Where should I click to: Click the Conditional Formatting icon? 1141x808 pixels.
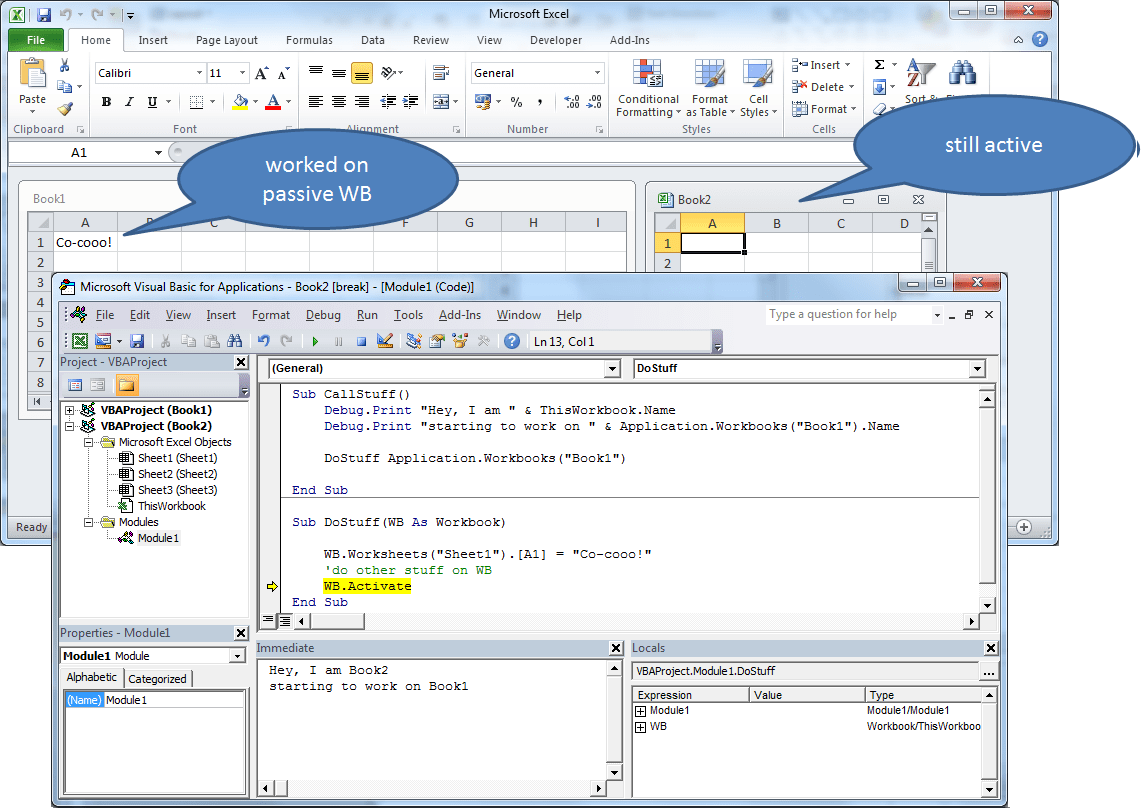[648, 88]
